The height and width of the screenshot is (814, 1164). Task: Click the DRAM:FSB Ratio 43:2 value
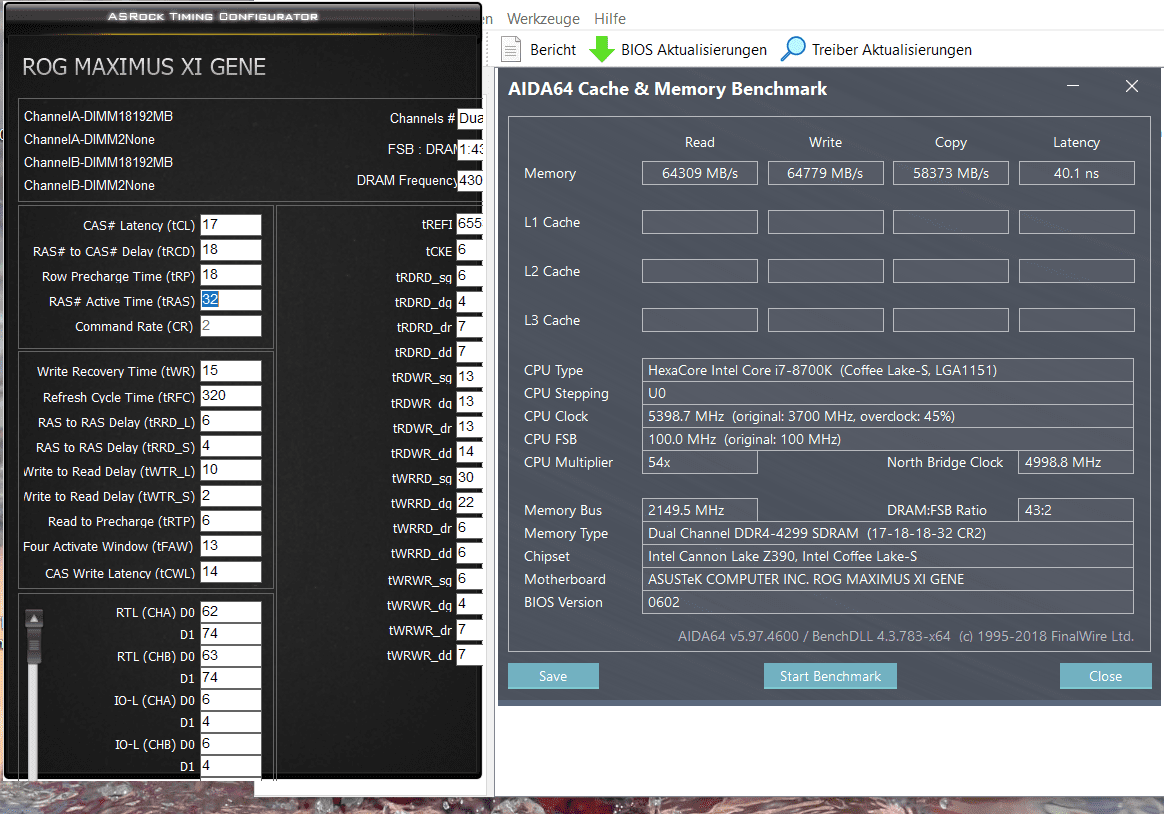(x=1076, y=510)
